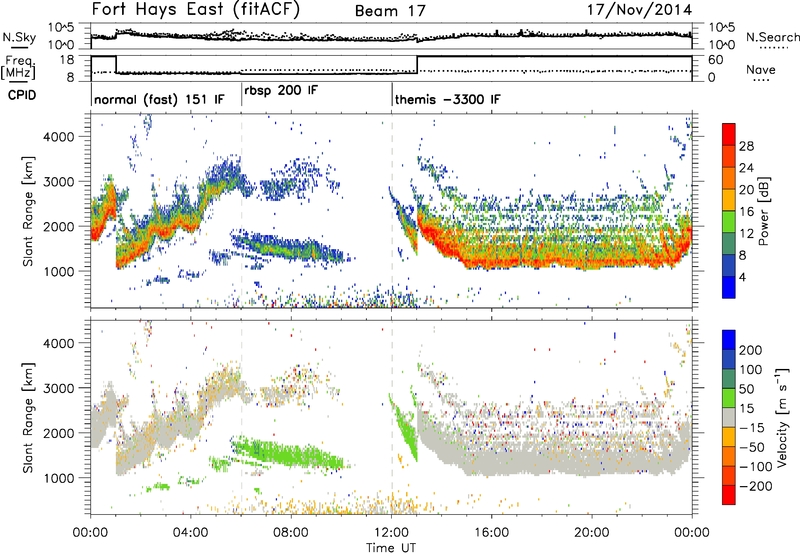
Task: Click the "Time UT" axis title
Action: (x=391, y=547)
